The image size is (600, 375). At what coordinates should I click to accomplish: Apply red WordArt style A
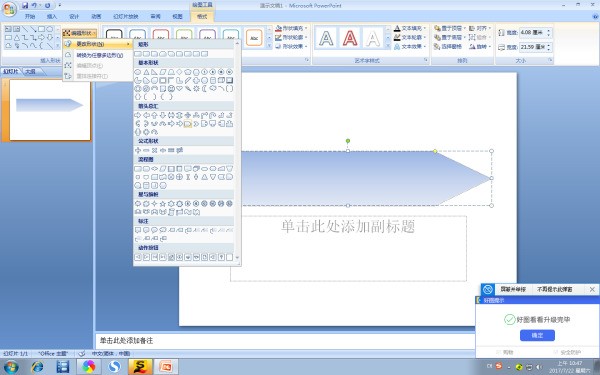click(x=350, y=38)
